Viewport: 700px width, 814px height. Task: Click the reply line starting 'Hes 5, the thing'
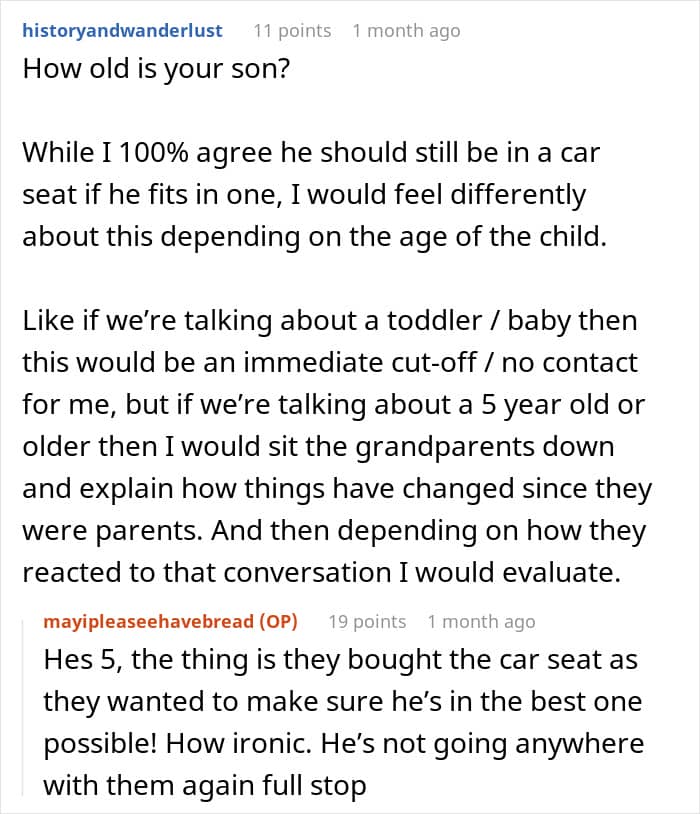340,662
